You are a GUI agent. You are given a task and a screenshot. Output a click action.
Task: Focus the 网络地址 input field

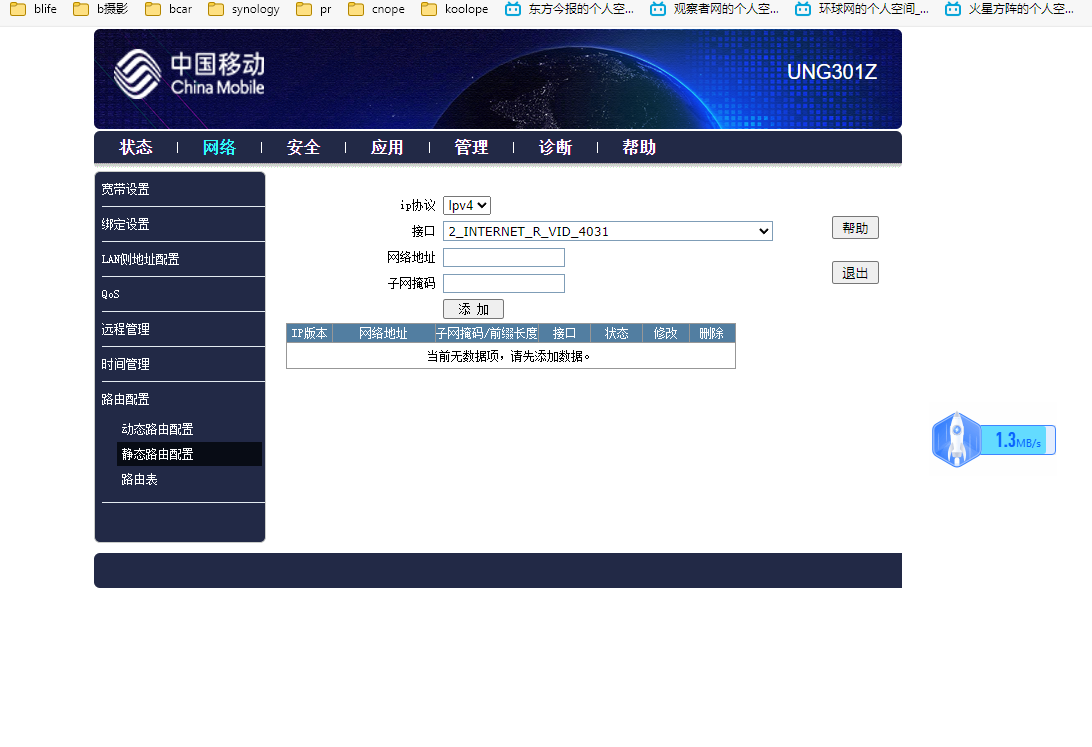(x=504, y=258)
